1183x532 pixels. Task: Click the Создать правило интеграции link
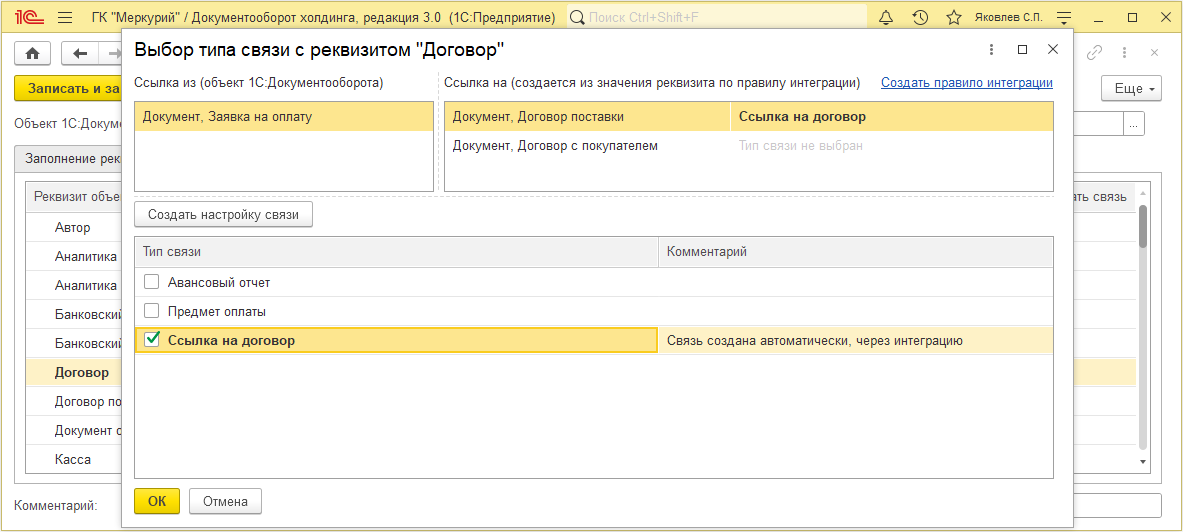click(x=966, y=83)
